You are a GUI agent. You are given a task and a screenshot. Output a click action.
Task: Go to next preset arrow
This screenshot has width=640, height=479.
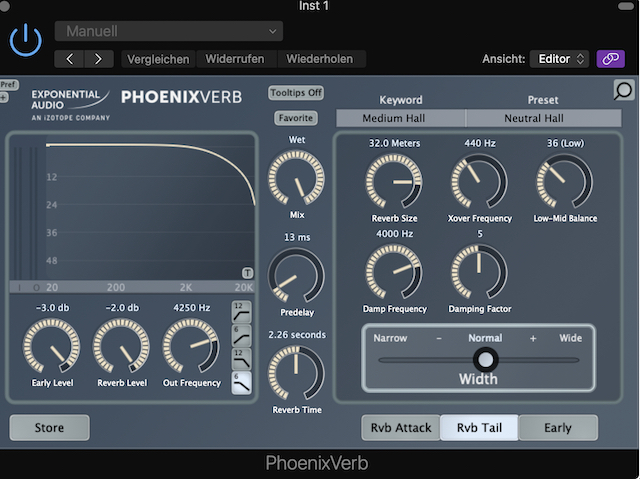[x=99, y=59]
